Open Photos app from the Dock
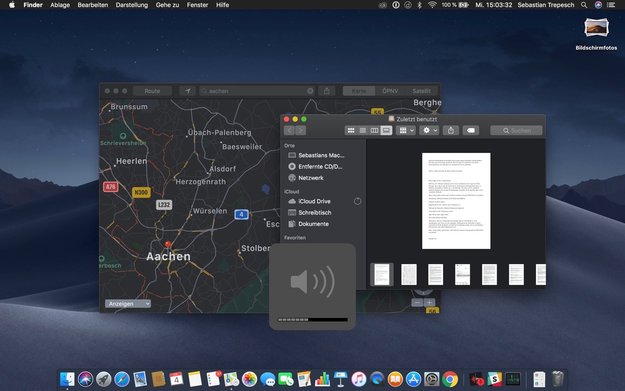Image resolution: width=625 pixels, height=391 pixels. 250,379
